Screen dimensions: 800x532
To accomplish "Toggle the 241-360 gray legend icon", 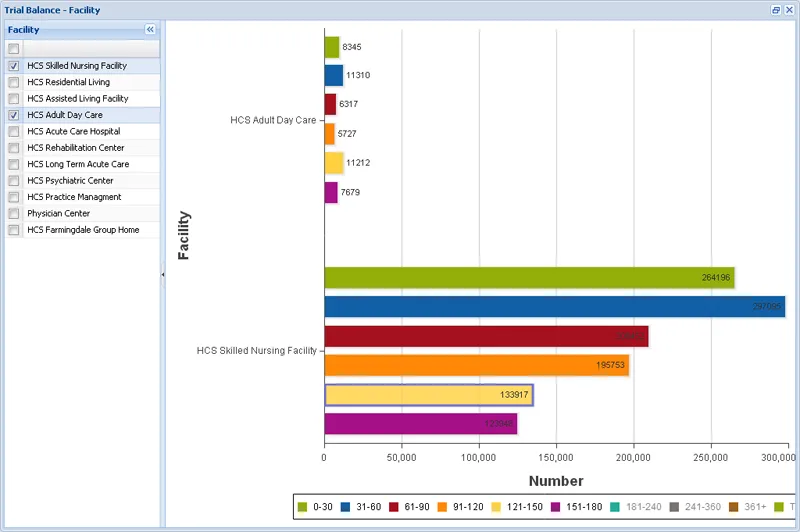I will (x=674, y=507).
